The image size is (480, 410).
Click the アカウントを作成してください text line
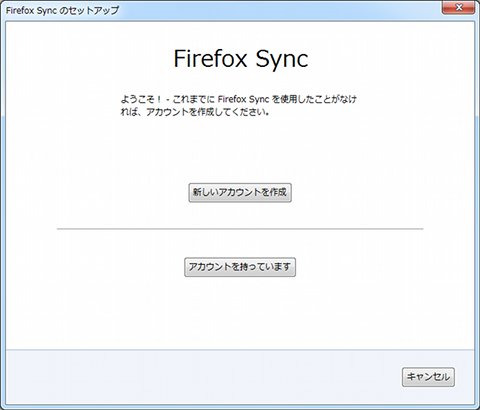(x=195, y=112)
